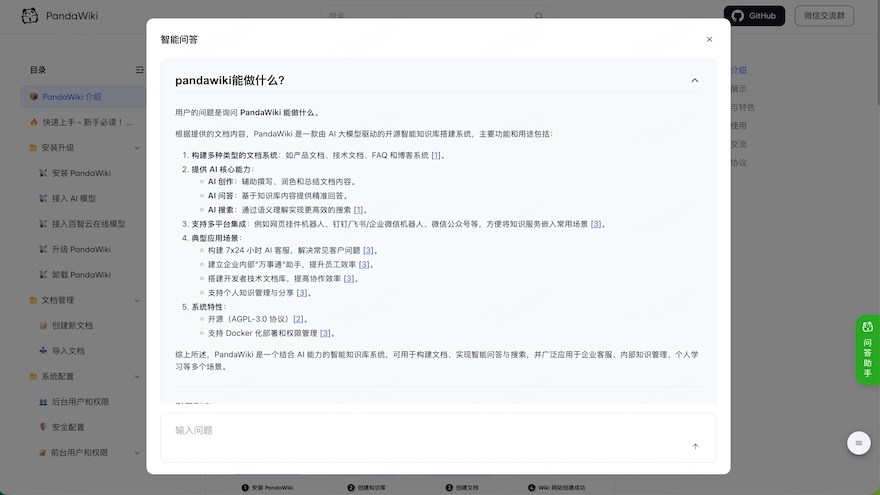Open citation [2] next to AGPL-3.0 协议
This screenshot has width=880, height=495.
click(298, 319)
